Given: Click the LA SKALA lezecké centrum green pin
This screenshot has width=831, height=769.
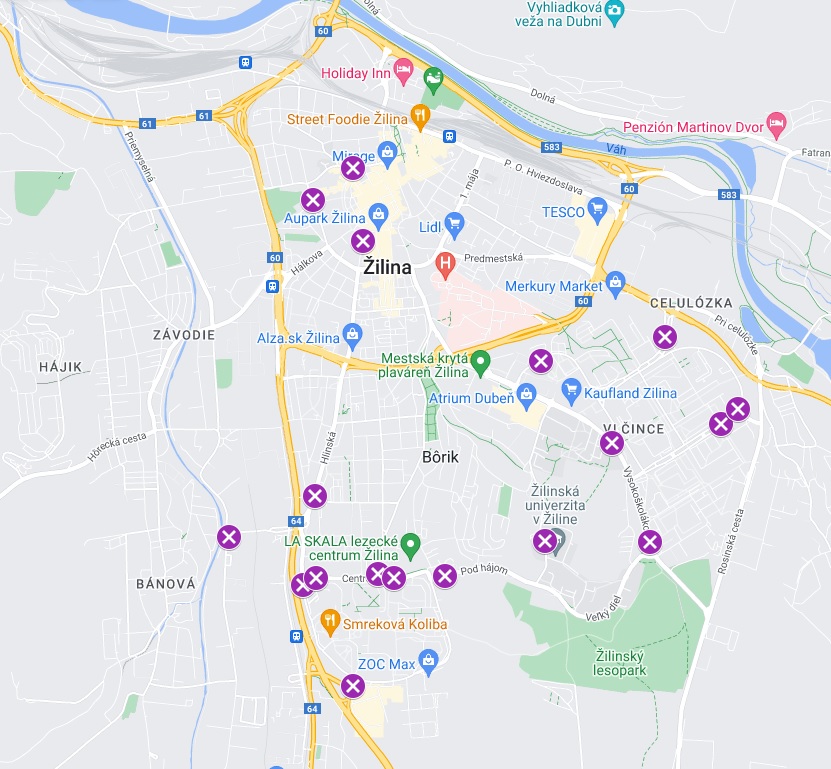Looking at the screenshot, I should 411,545.
